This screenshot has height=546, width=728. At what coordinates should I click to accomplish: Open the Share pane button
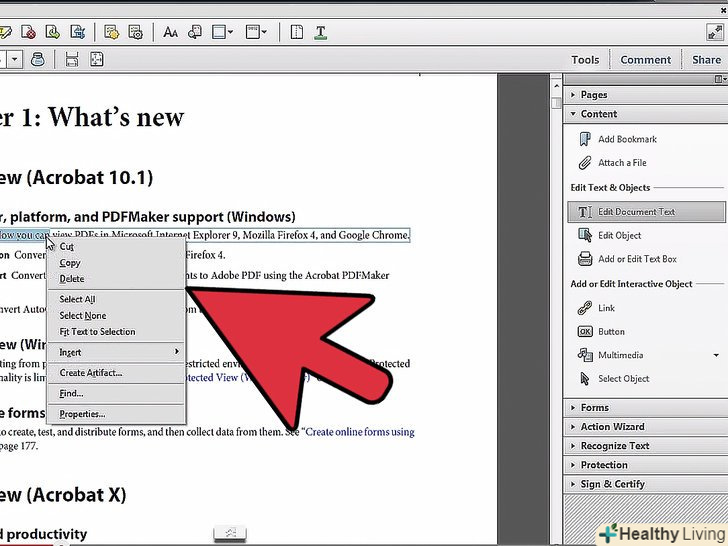[x=706, y=59]
